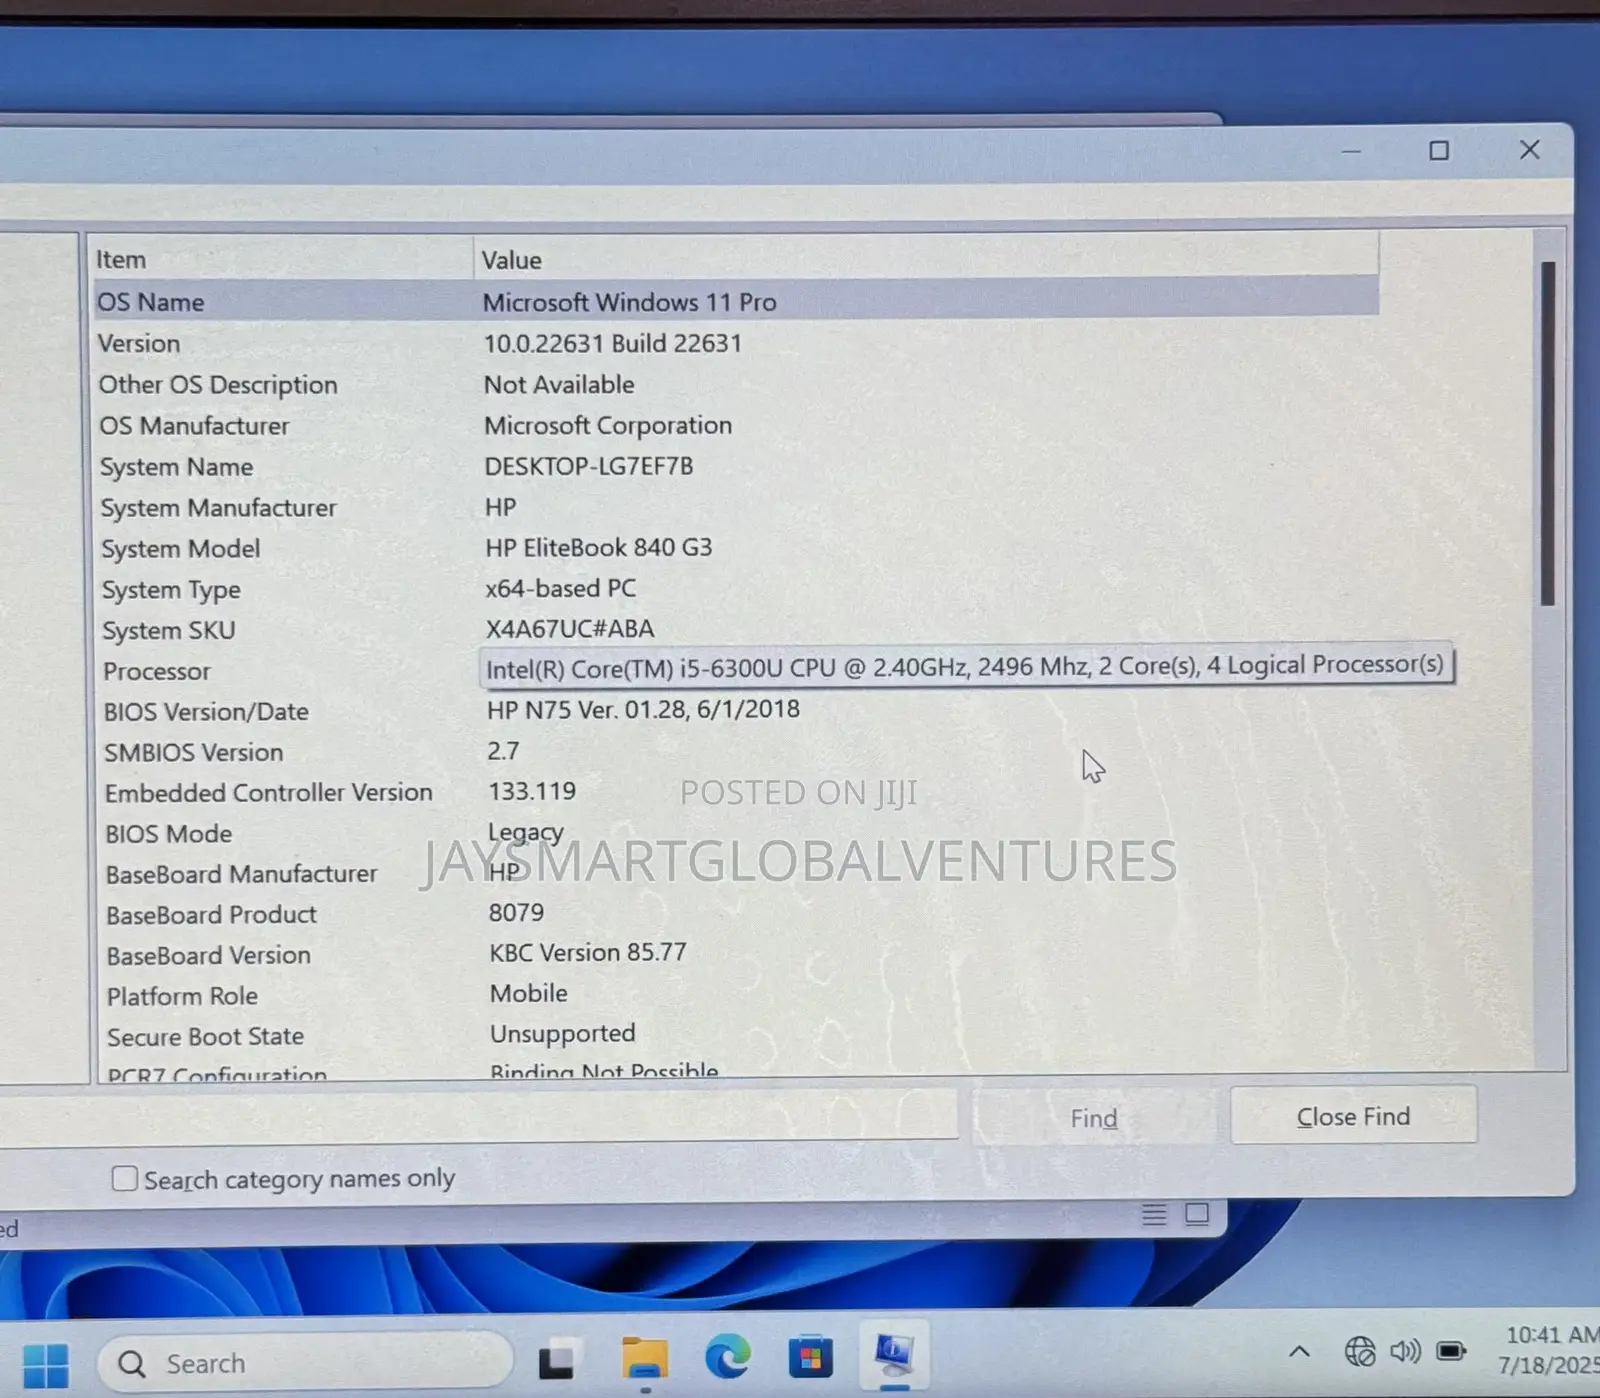Click the Find button

coord(1094,1117)
